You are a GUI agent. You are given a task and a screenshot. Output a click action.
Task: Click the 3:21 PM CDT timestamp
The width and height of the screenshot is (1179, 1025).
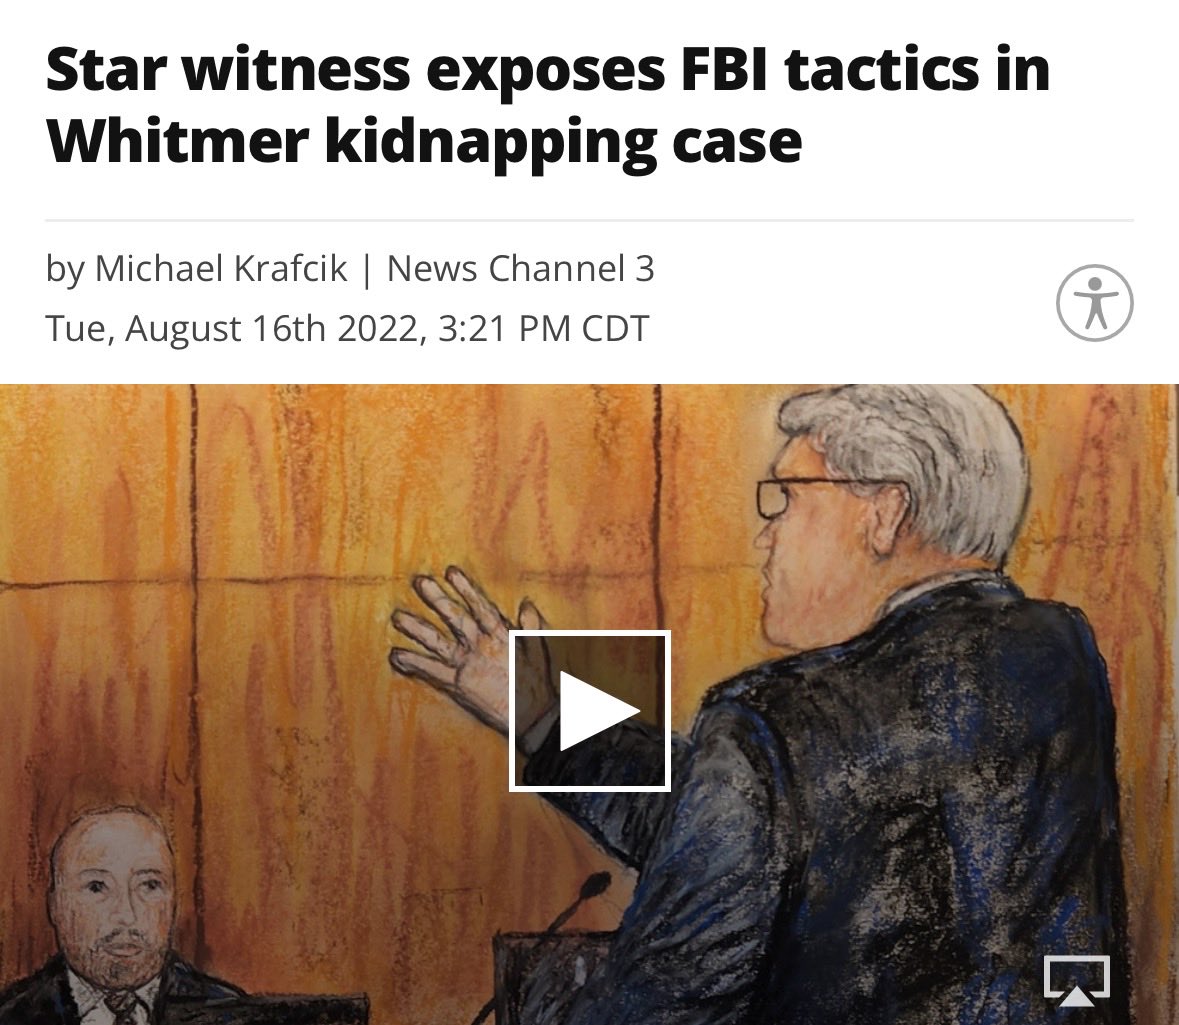coord(543,329)
